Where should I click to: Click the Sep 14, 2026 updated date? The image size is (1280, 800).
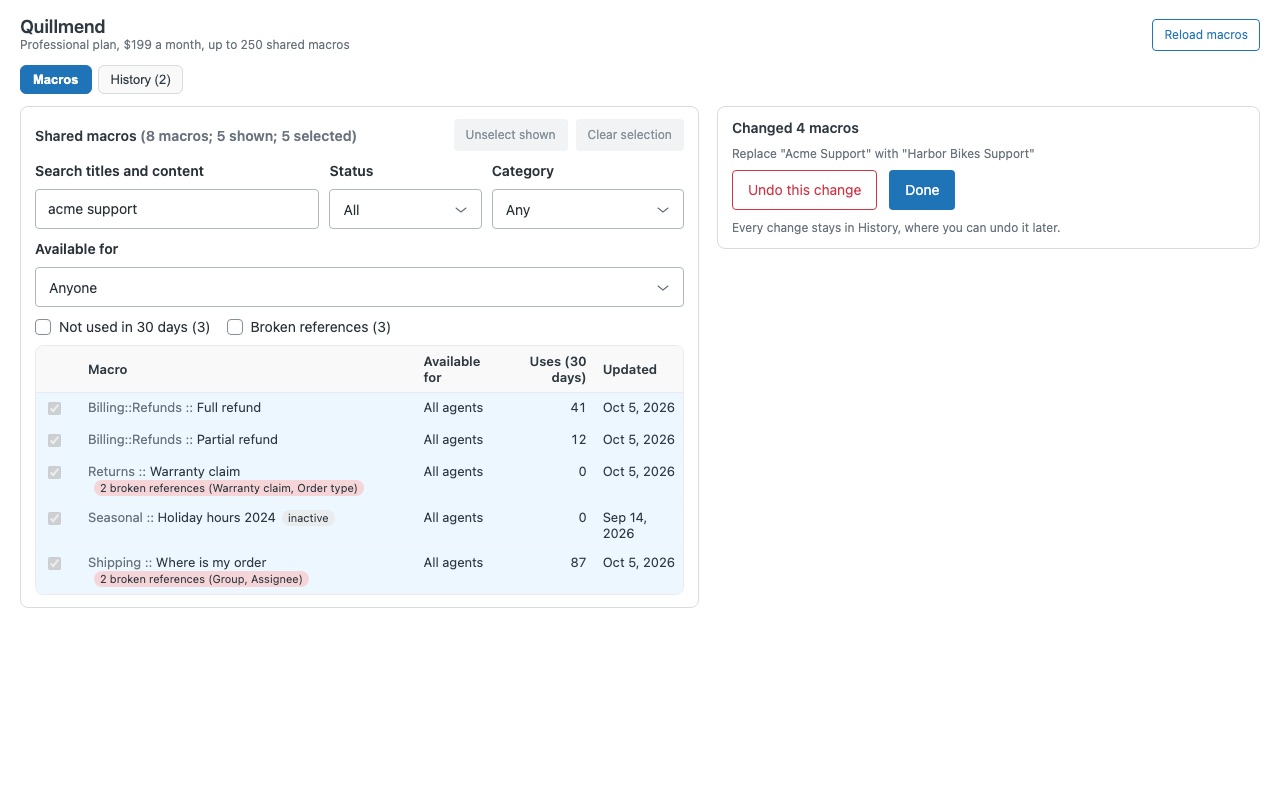click(x=625, y=526)
